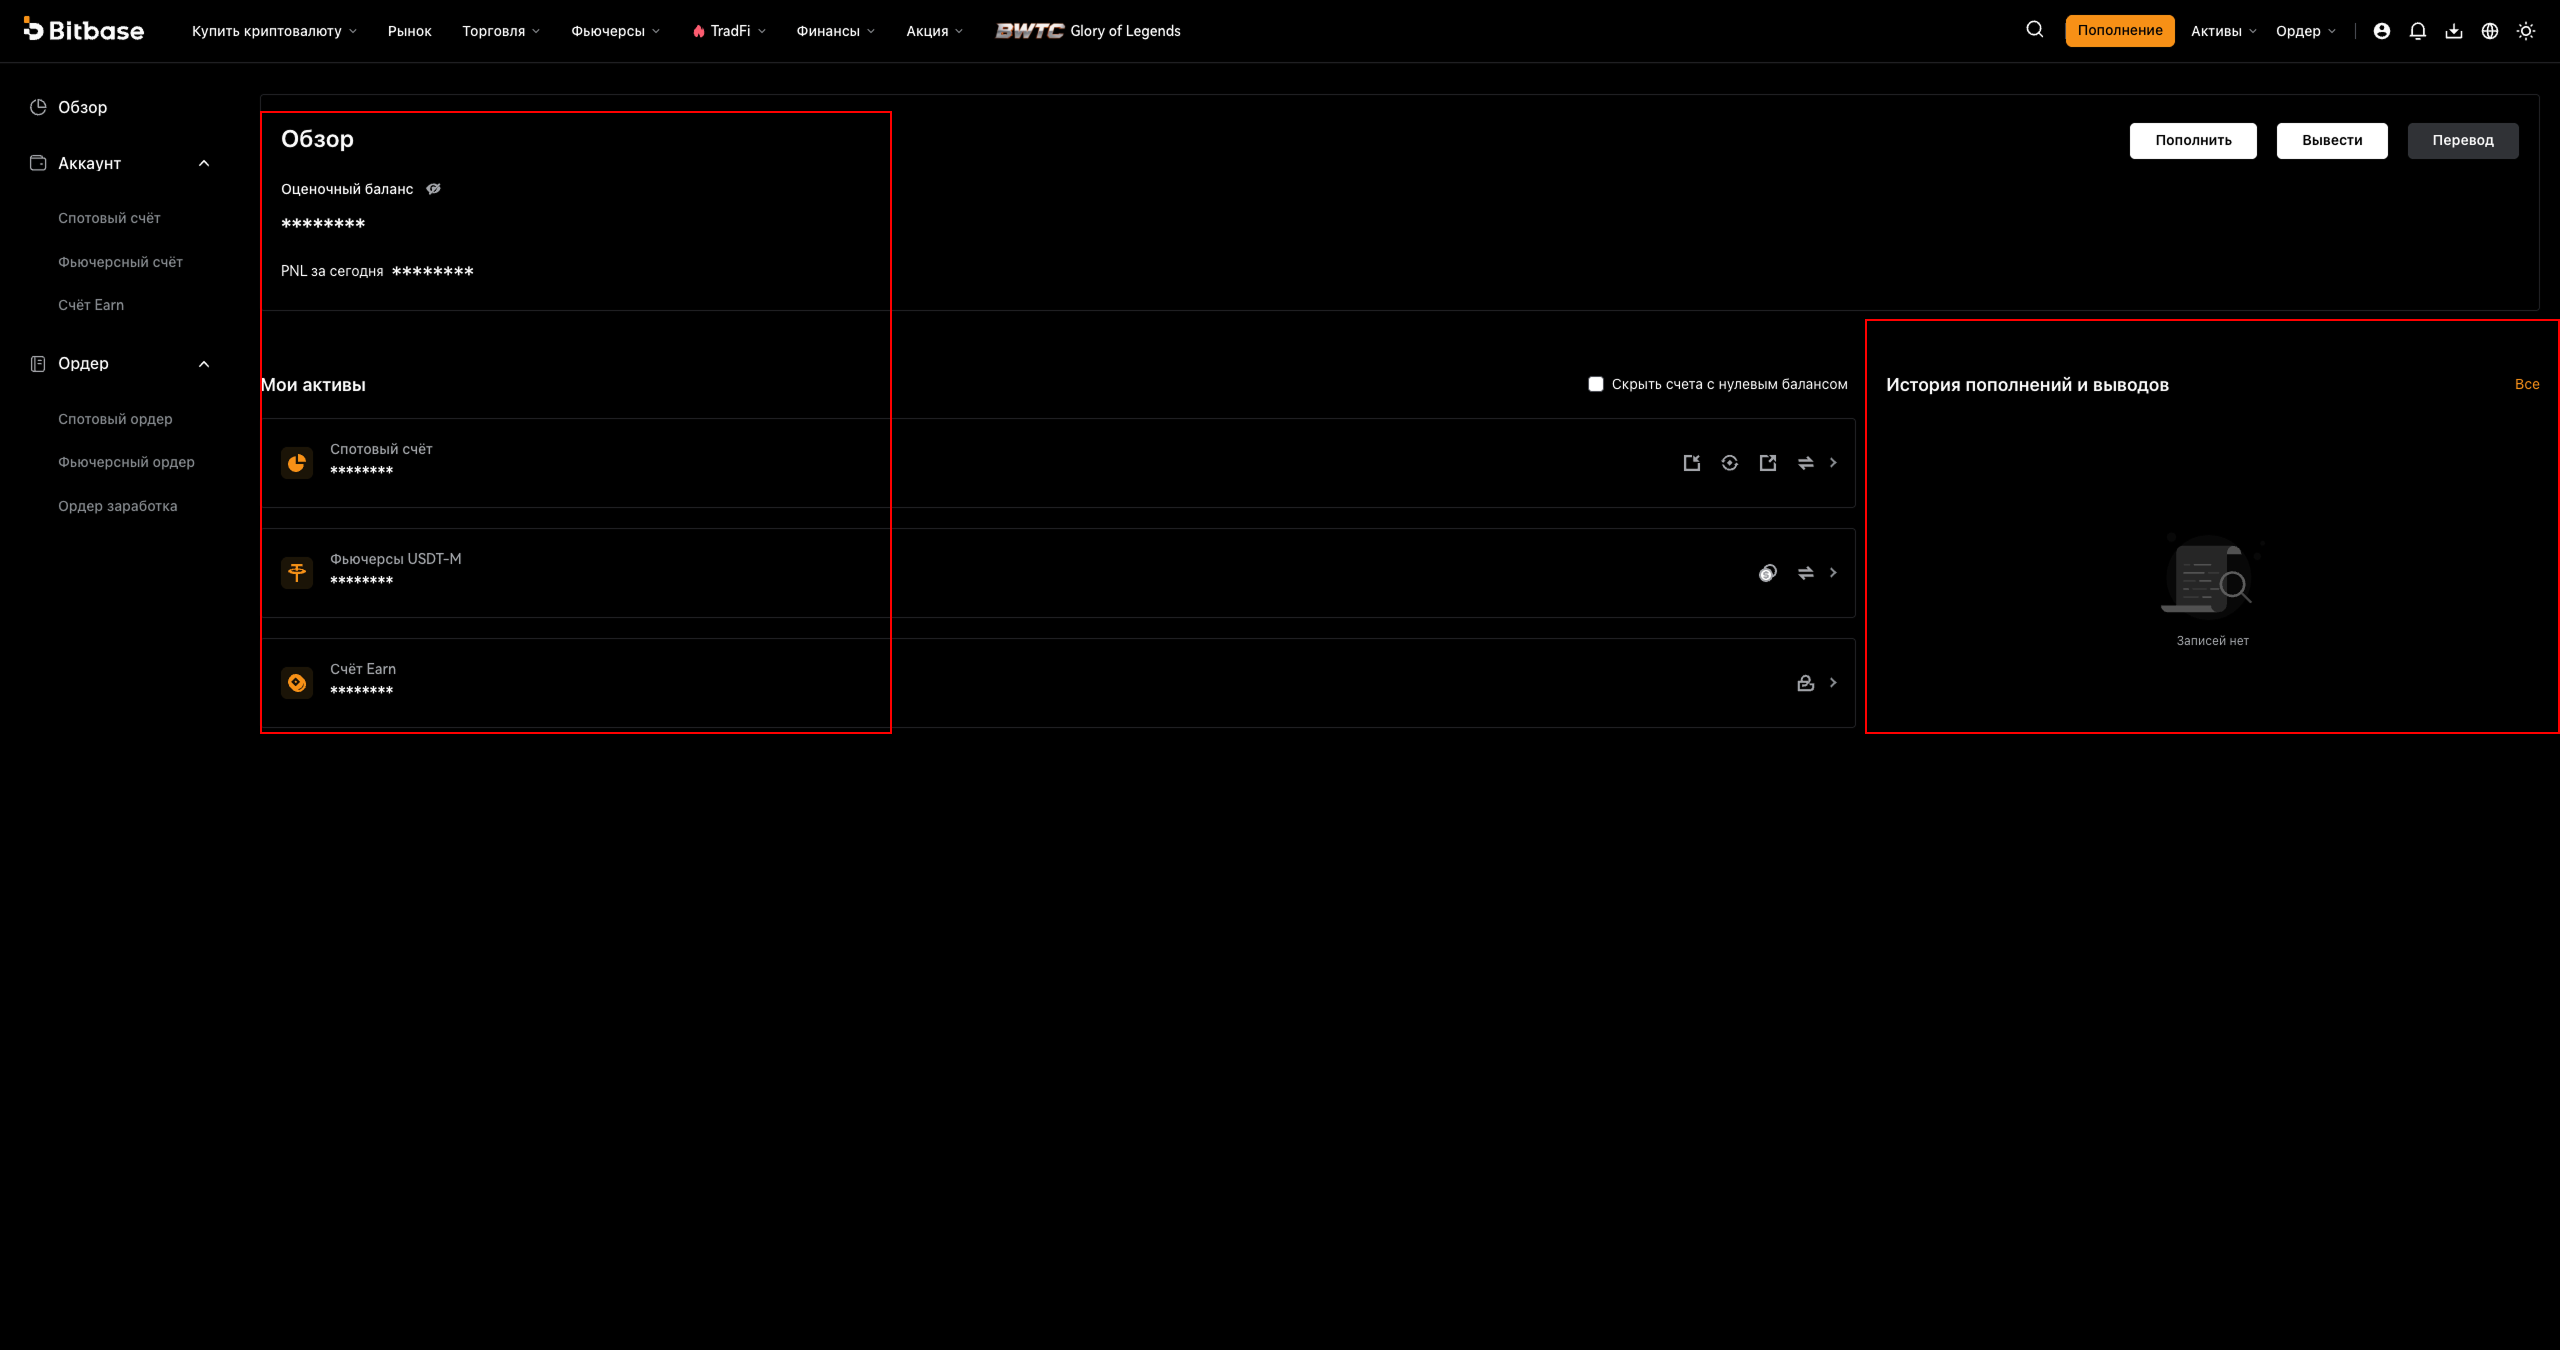Collapse the Ордер sidebar section chevron
The image size is (2560, 1350).
click(x=204, y=364)
